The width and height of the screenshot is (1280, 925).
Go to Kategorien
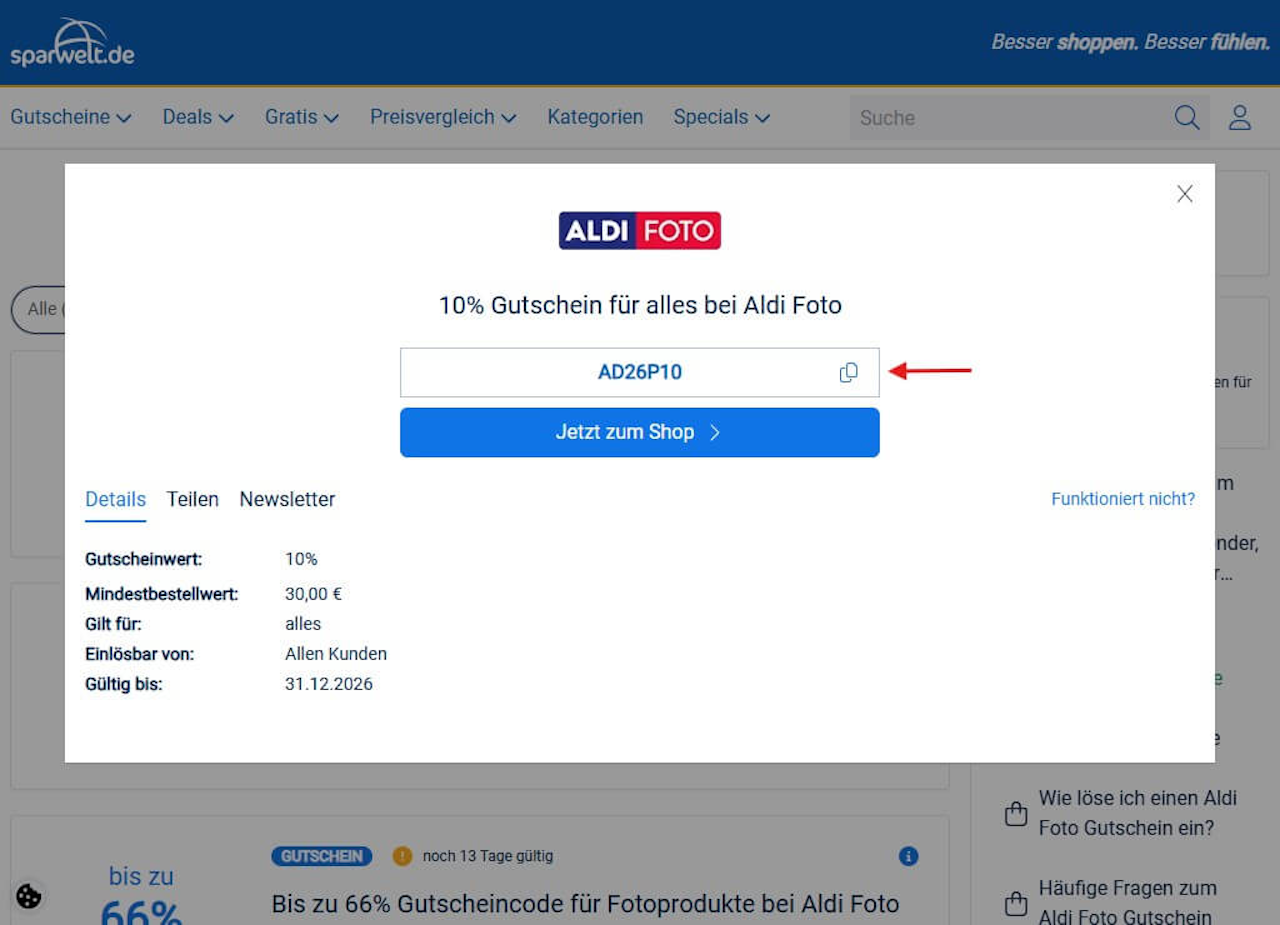point(595,117)
